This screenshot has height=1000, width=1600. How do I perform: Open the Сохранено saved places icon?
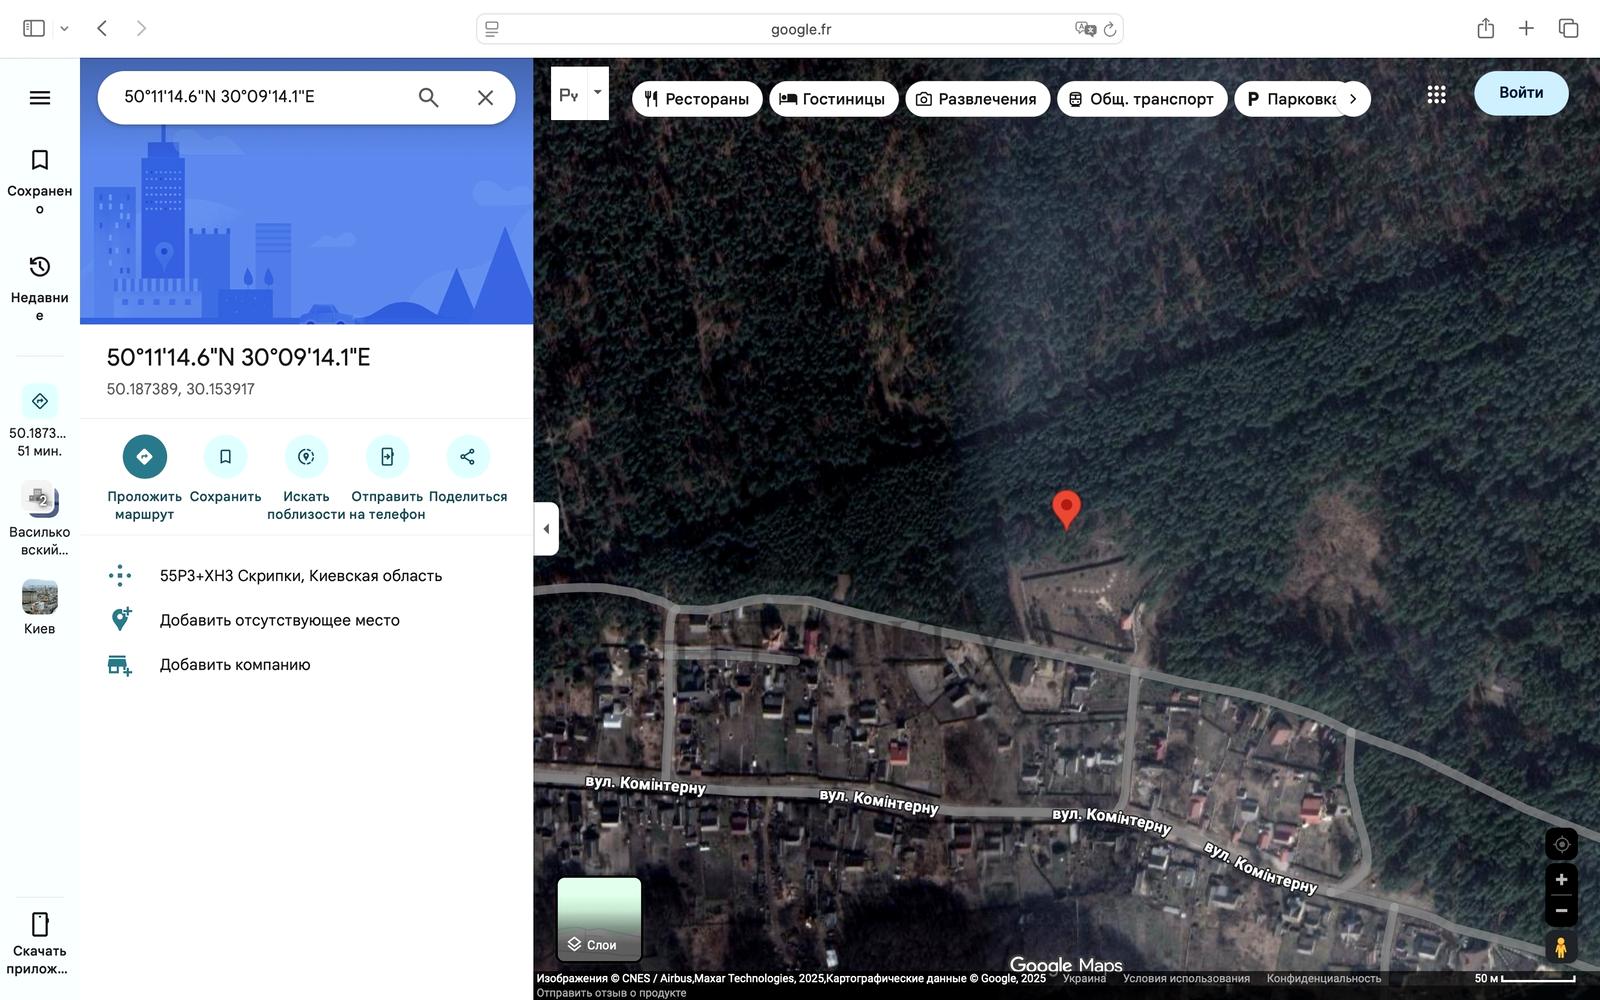coord(40,160)
